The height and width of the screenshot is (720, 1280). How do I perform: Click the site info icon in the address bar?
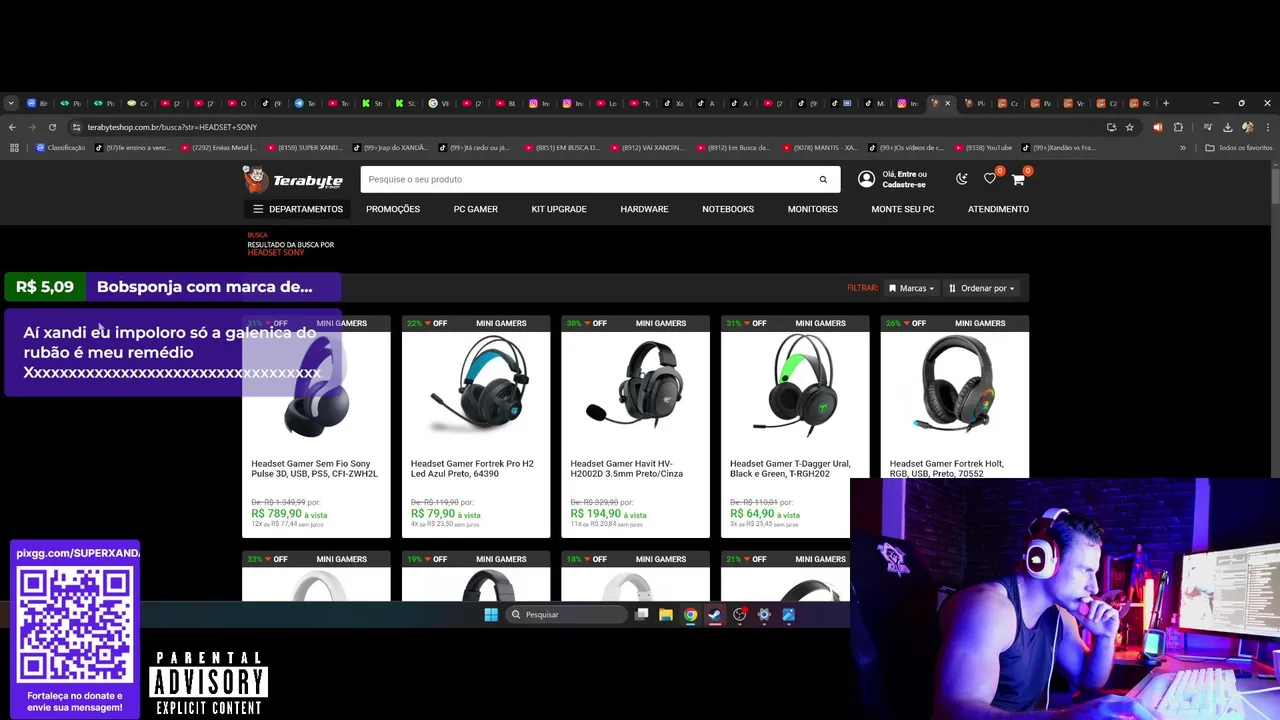click(76, 127)
